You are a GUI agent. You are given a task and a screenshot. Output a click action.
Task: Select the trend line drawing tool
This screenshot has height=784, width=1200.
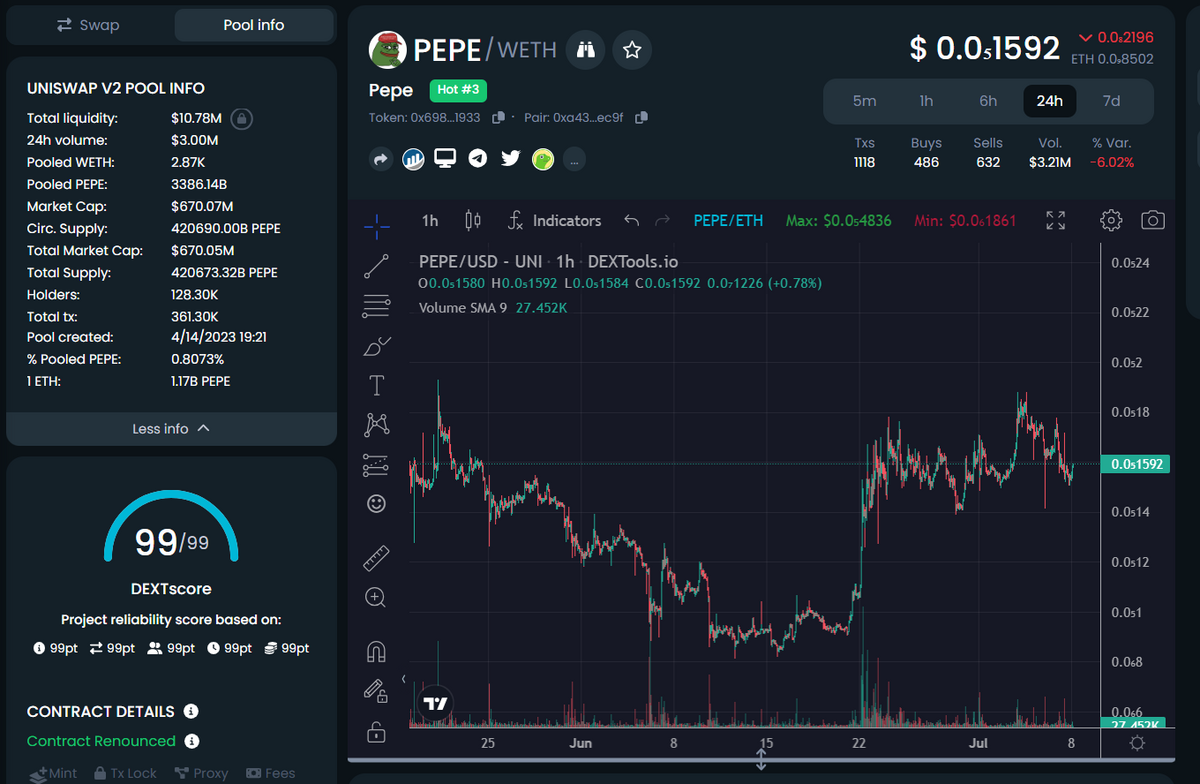click(377, 266)
